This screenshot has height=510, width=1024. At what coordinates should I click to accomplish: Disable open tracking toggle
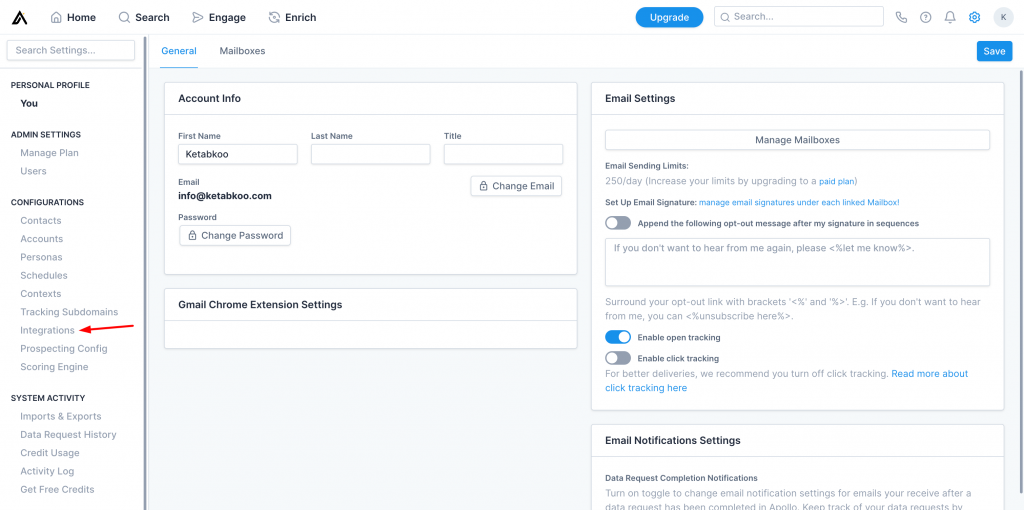coord(618,337)
